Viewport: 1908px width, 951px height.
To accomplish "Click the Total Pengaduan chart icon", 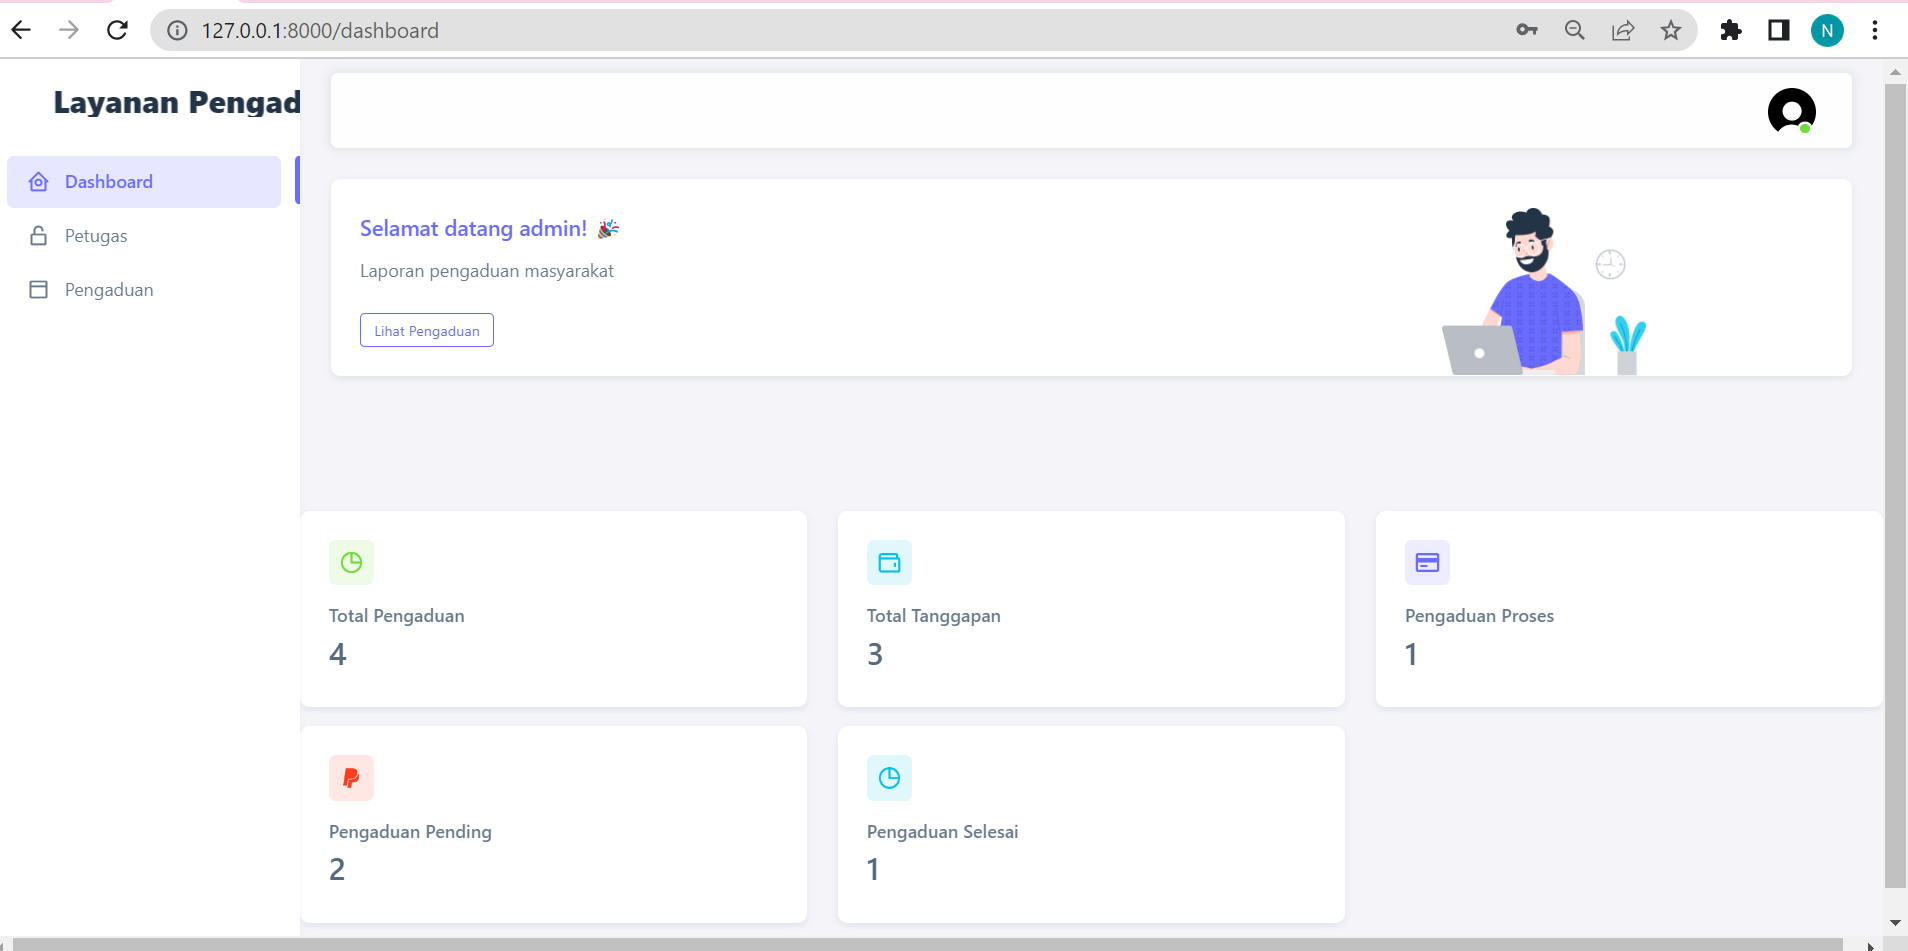I will point(351,562).
